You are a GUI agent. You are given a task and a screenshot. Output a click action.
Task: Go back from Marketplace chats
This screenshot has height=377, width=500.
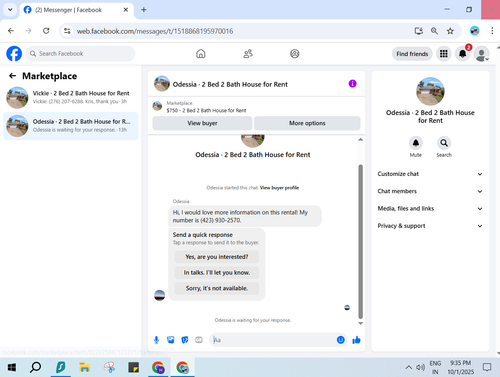pos(12,76)
